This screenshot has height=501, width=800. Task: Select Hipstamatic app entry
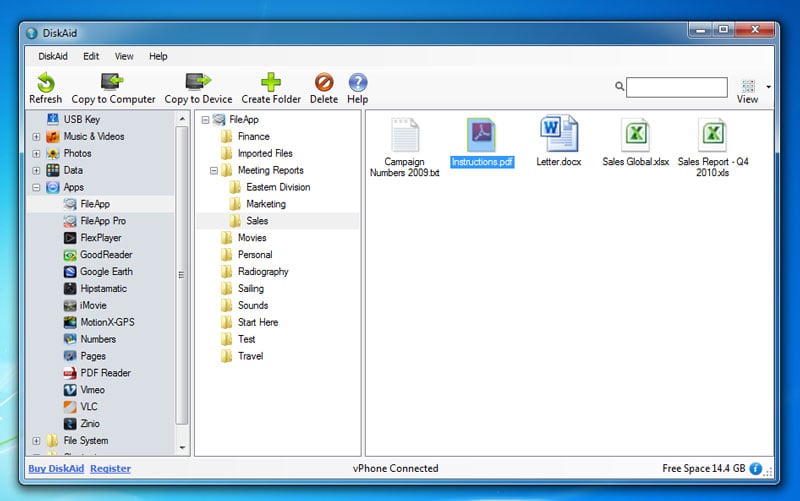click(95, 289)
